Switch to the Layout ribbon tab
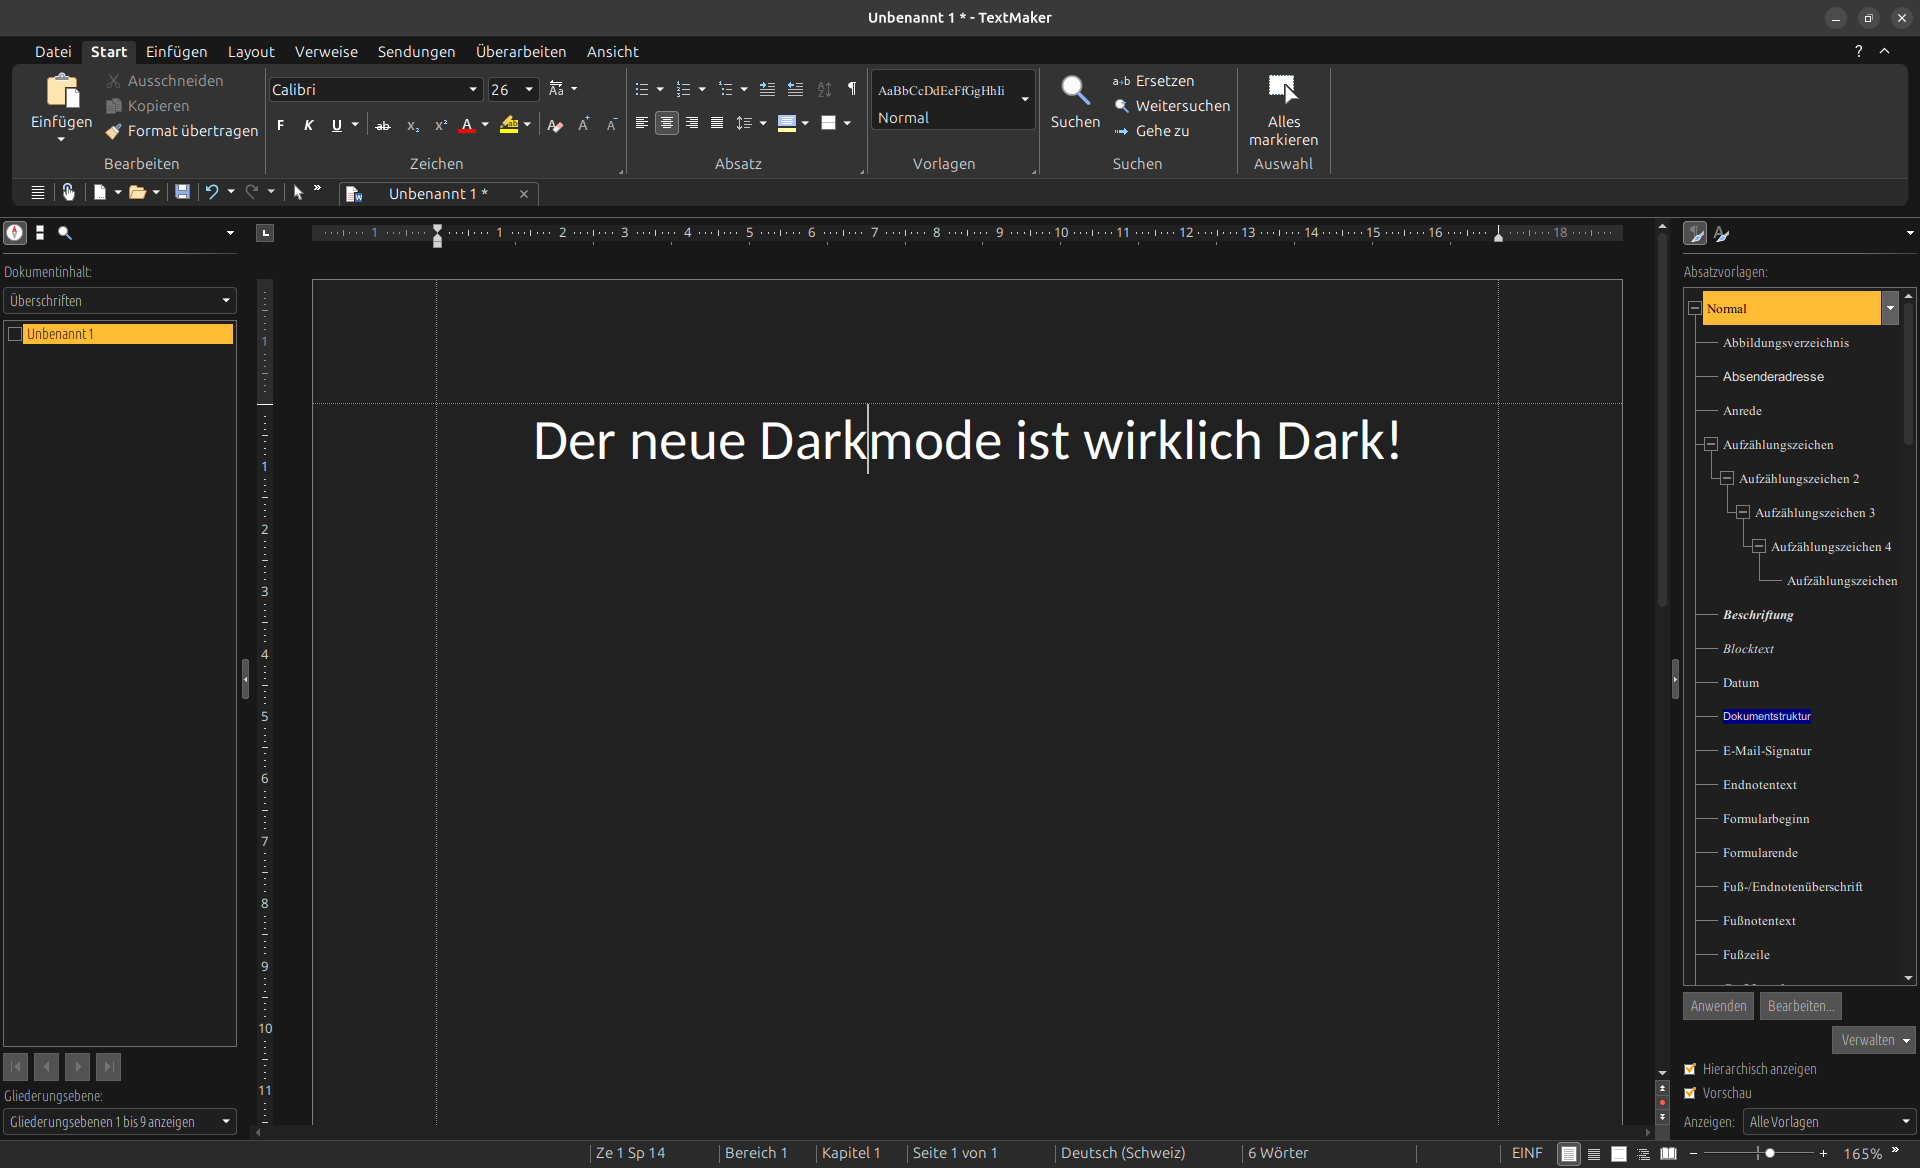Image resolution: width=1920 pixels, height=1168 pixels. (x=251, y=51)
